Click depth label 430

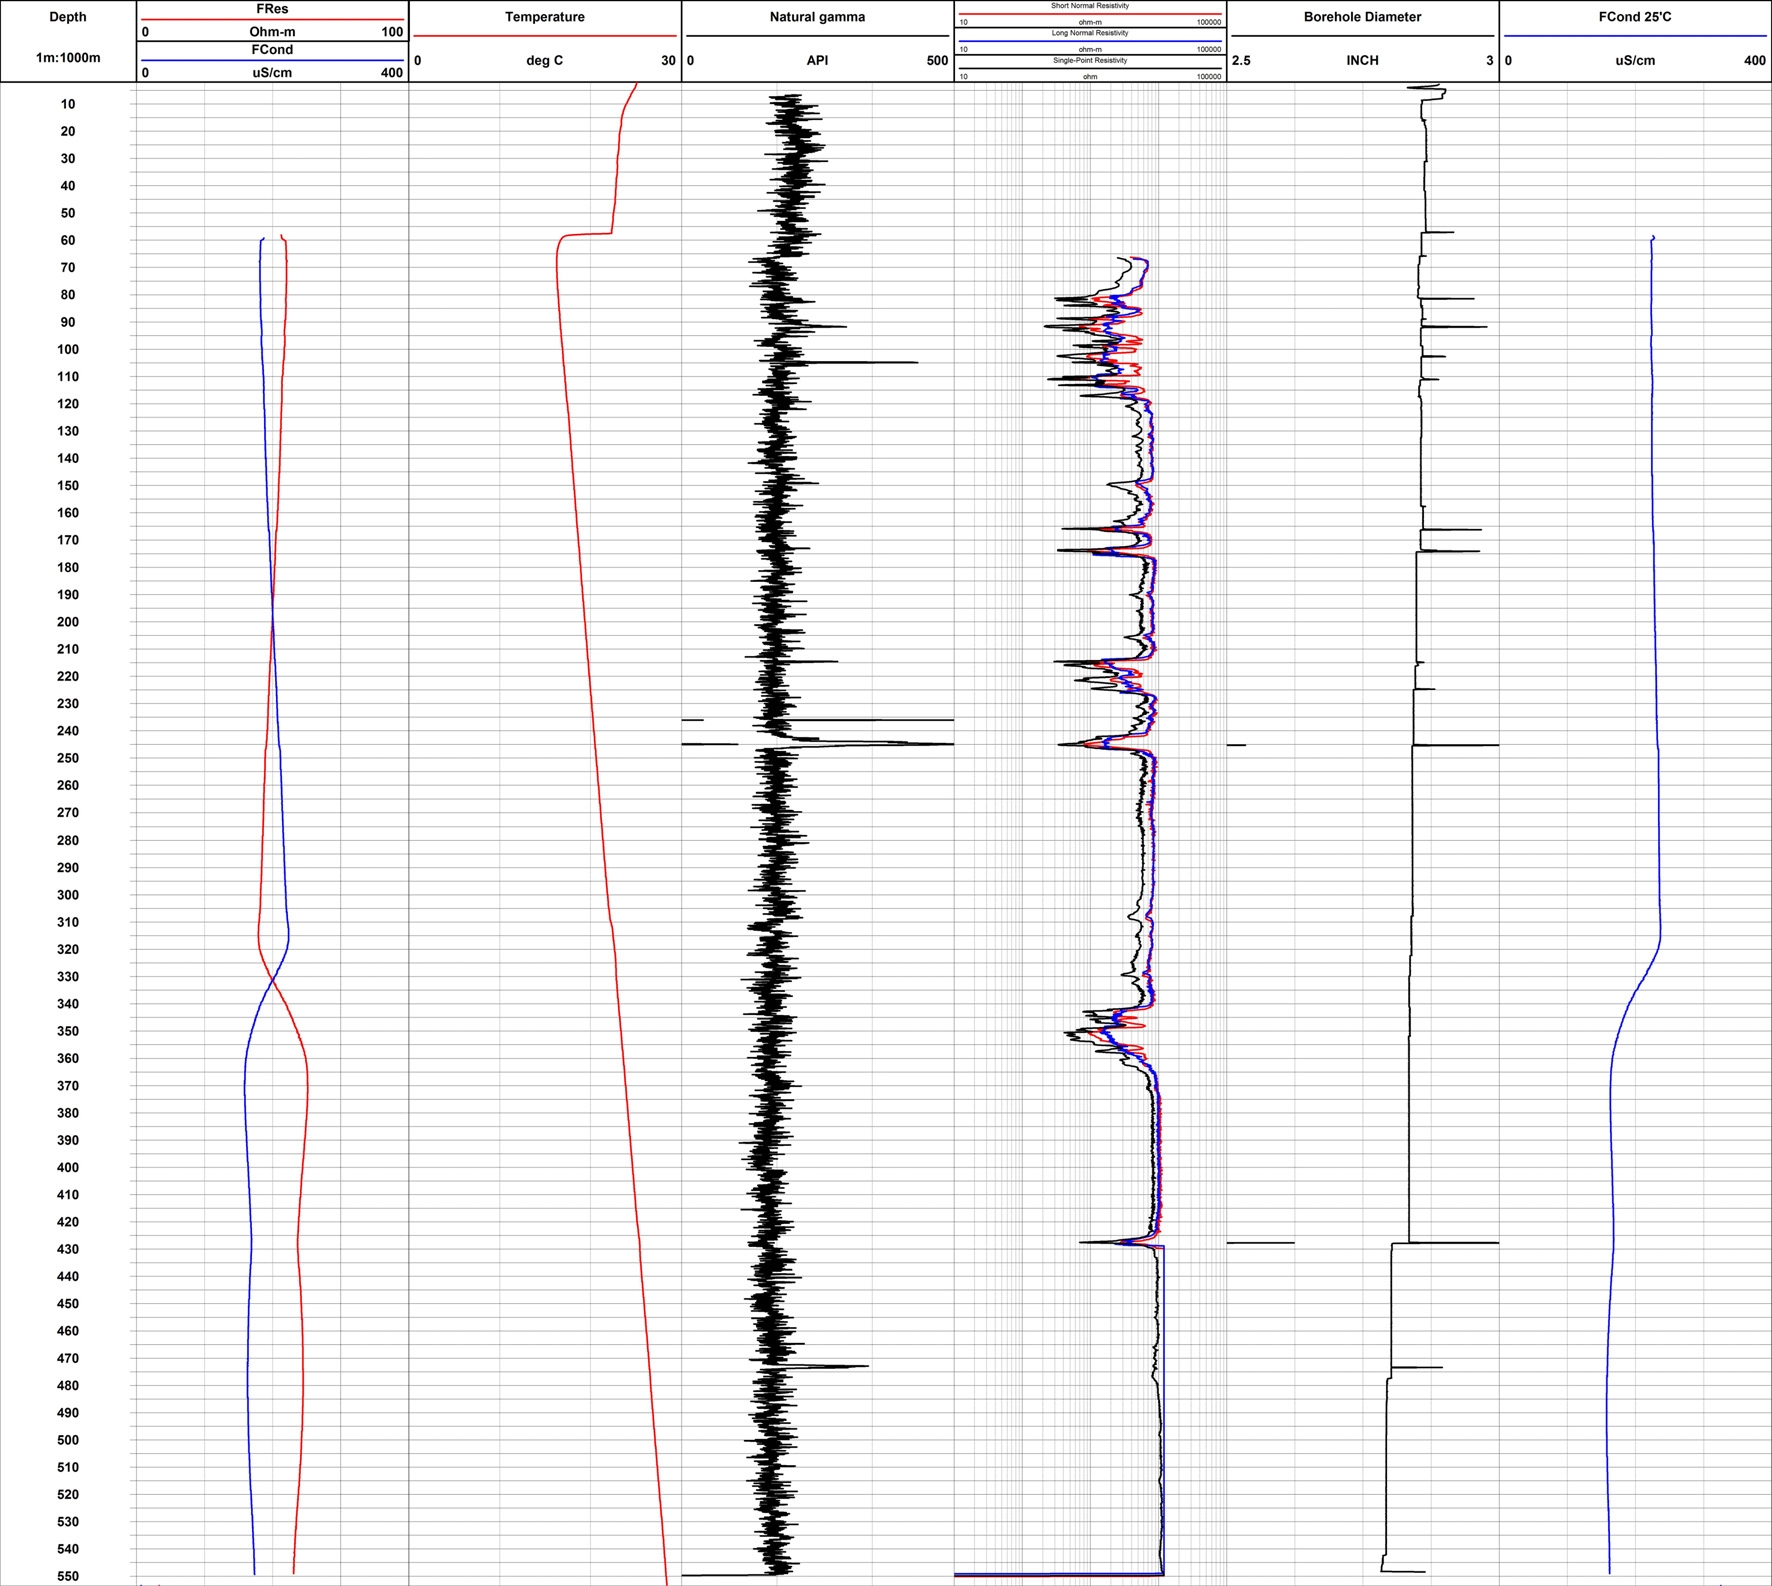(68, 1249)
